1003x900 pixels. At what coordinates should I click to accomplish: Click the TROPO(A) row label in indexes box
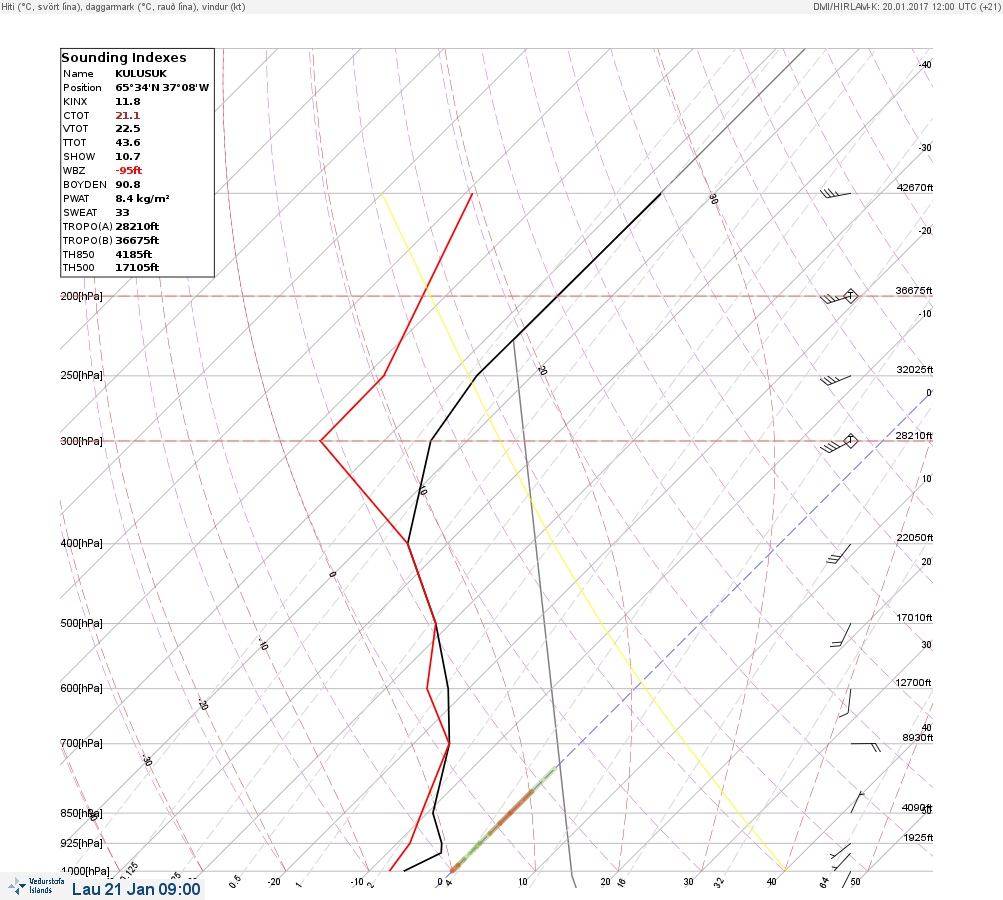point(88,226)
